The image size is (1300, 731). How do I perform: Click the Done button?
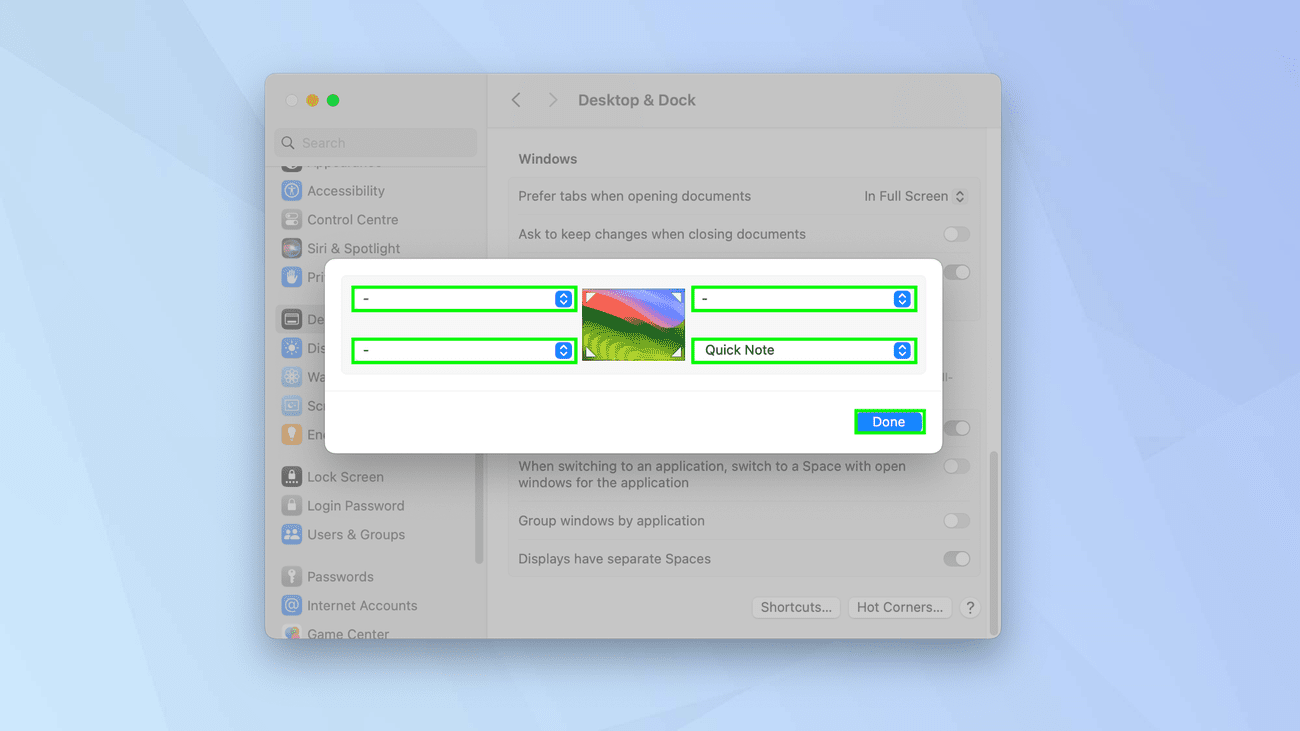coord(888,422)
